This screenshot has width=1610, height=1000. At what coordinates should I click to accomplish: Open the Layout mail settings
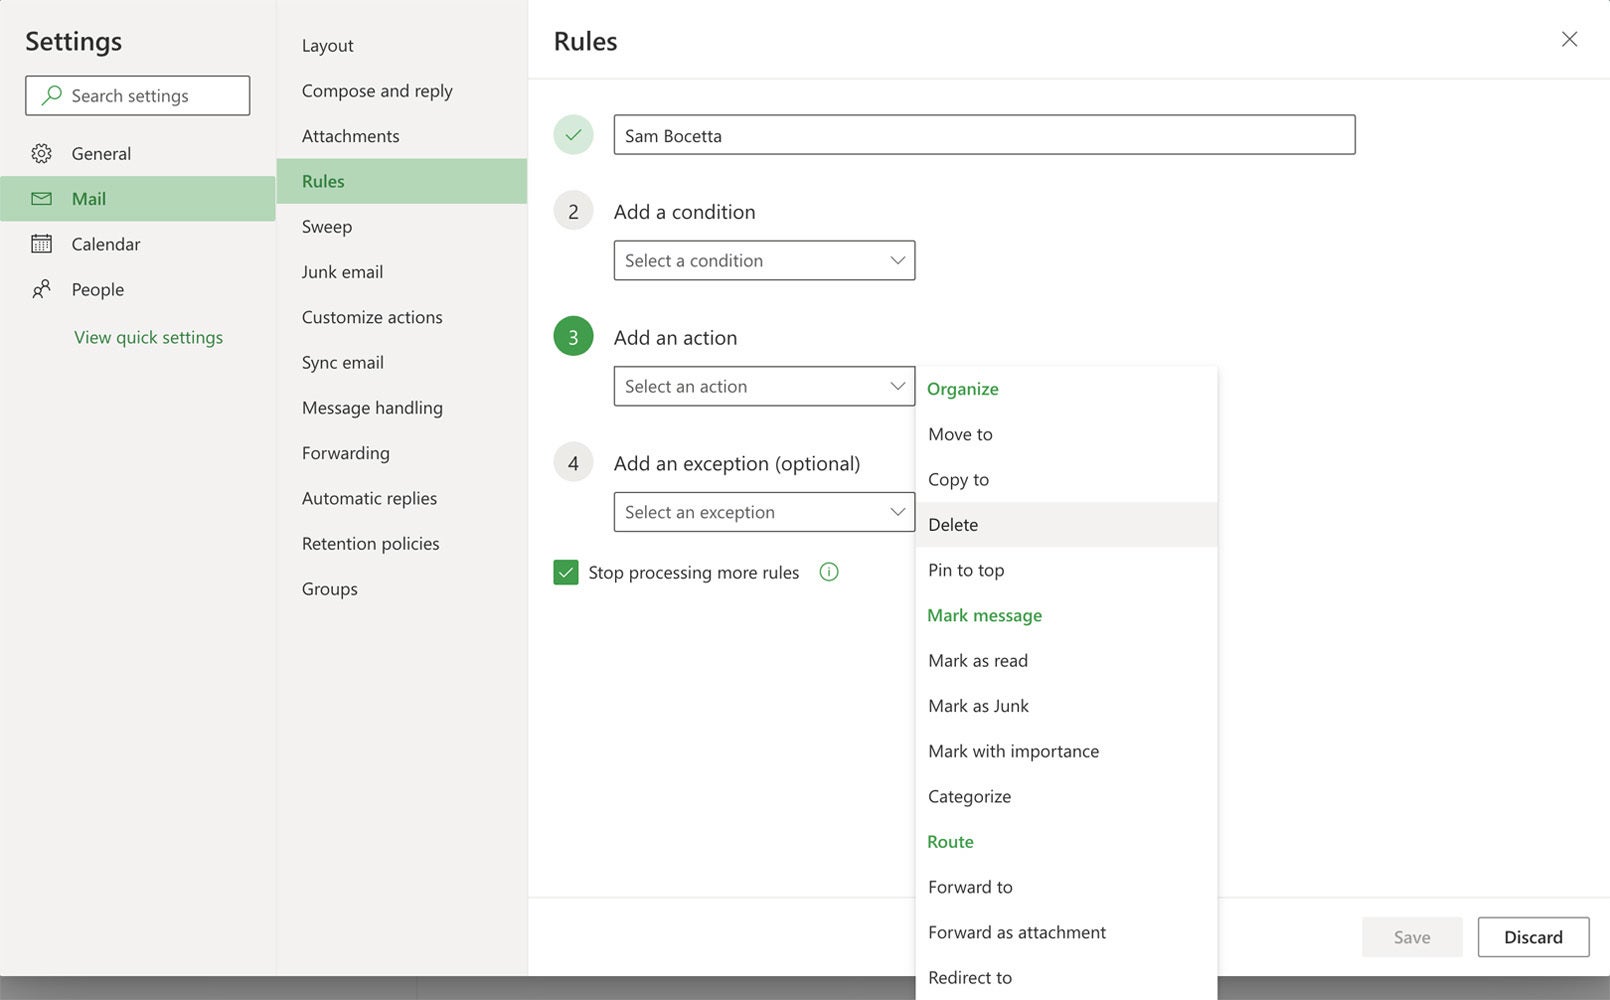pyautogui.click(x=401, y=45)
